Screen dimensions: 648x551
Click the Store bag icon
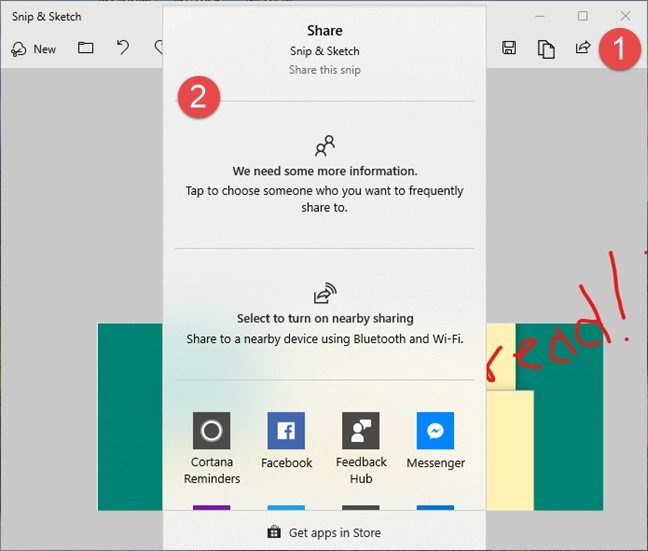pos(274,532)
